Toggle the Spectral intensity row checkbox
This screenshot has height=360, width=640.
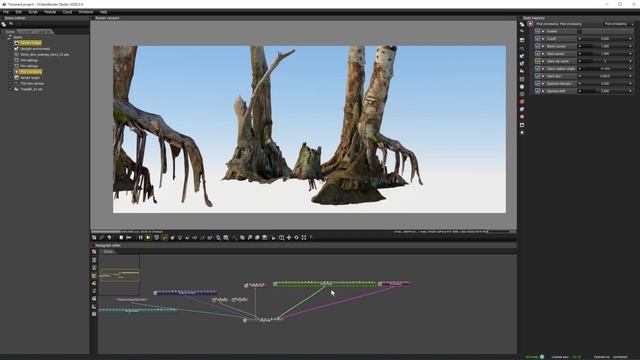(x=538, y=84)
